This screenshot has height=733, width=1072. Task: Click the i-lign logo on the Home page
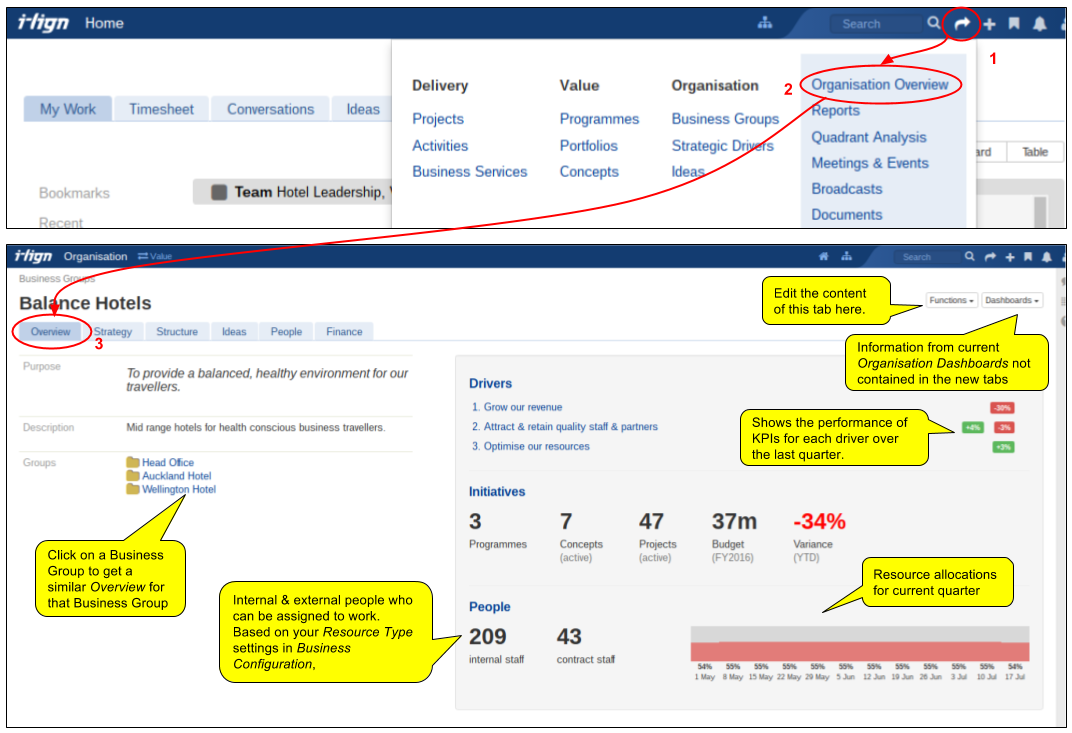[x=42, y=23]
